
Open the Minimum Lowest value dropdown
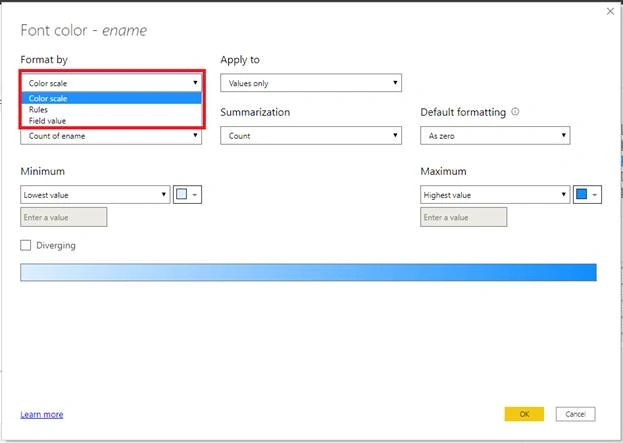(x=95, y=195)
